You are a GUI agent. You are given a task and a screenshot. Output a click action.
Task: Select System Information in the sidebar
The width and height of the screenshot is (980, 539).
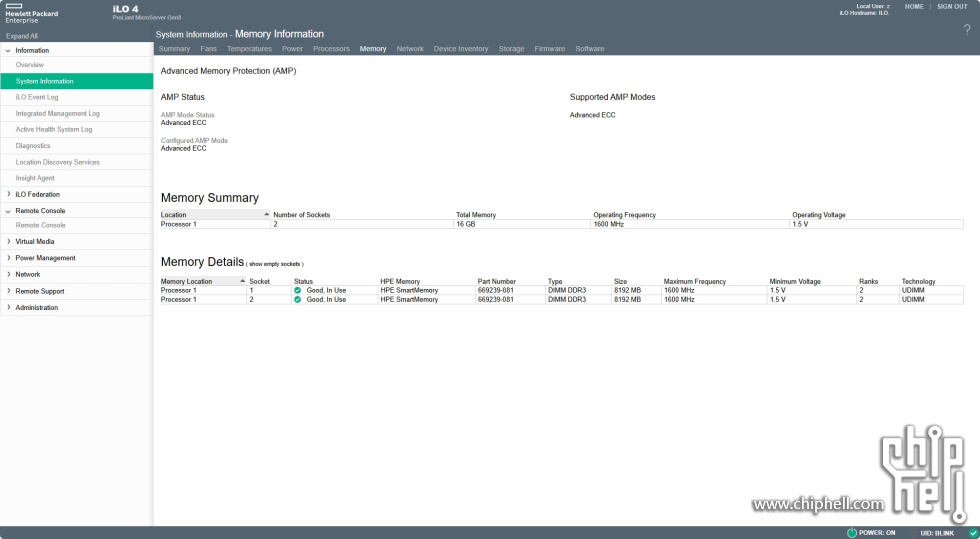pos(76,81)
